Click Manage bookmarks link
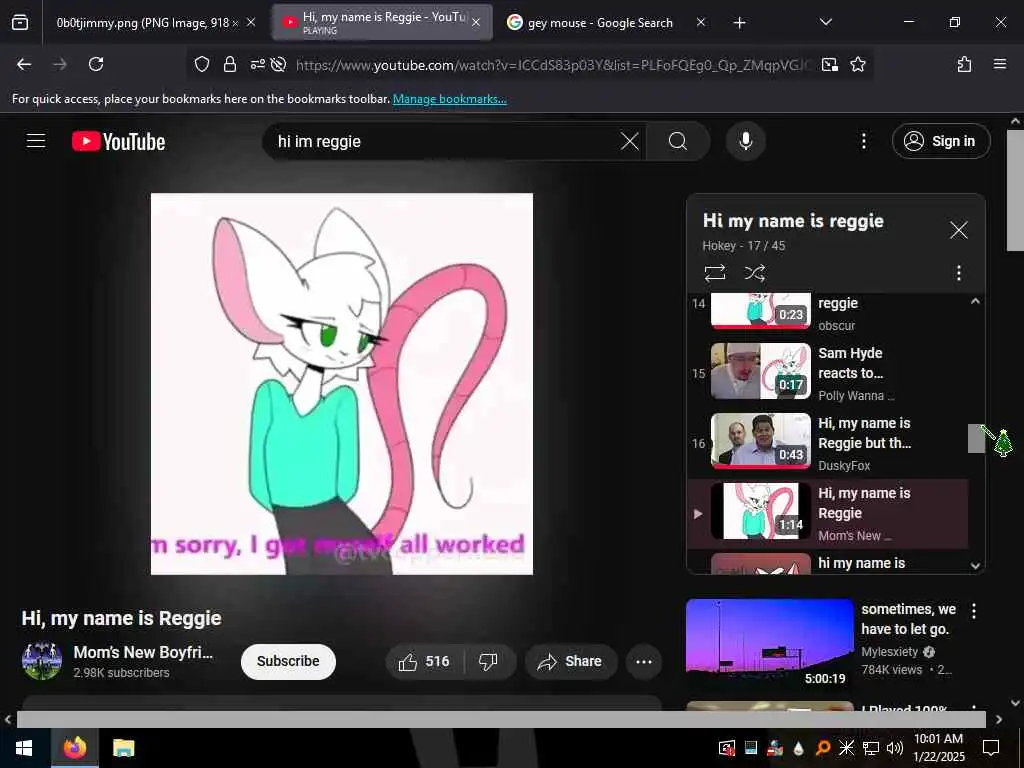This screenshot has height=768, width=1024. tap(449, 99)
